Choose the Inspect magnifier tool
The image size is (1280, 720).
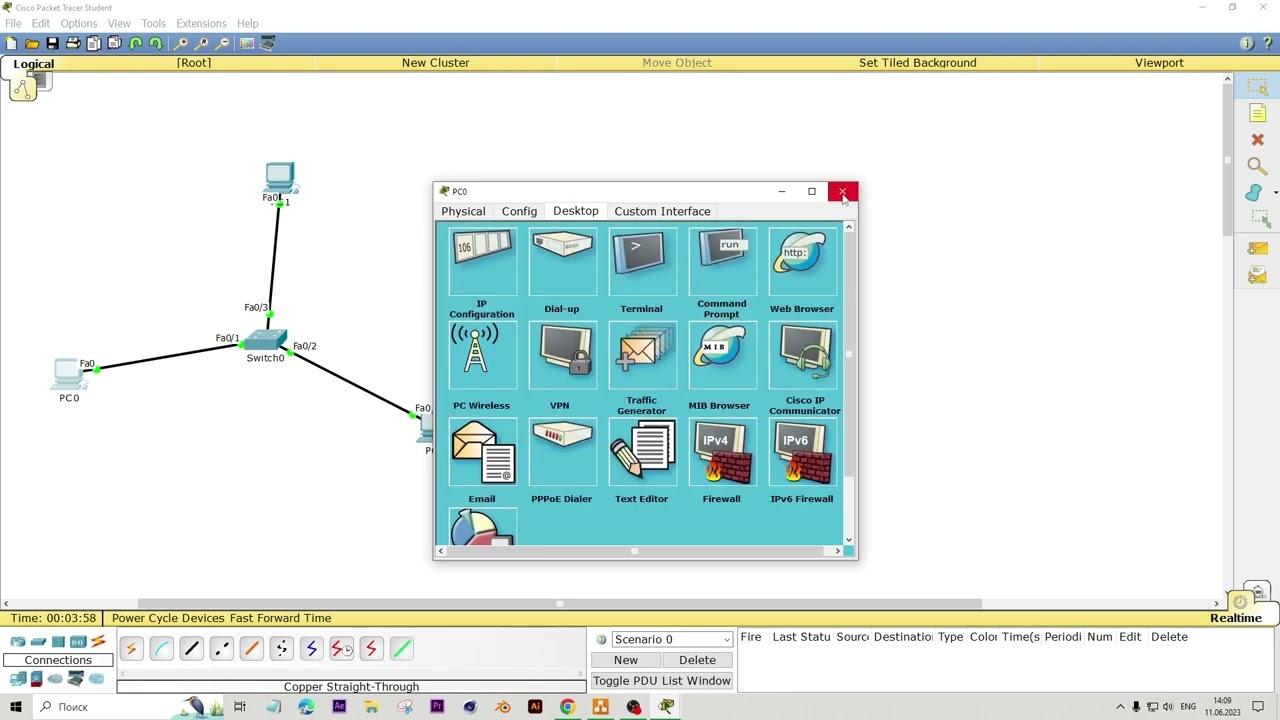pyautogui.click(x=1257, y=166)
